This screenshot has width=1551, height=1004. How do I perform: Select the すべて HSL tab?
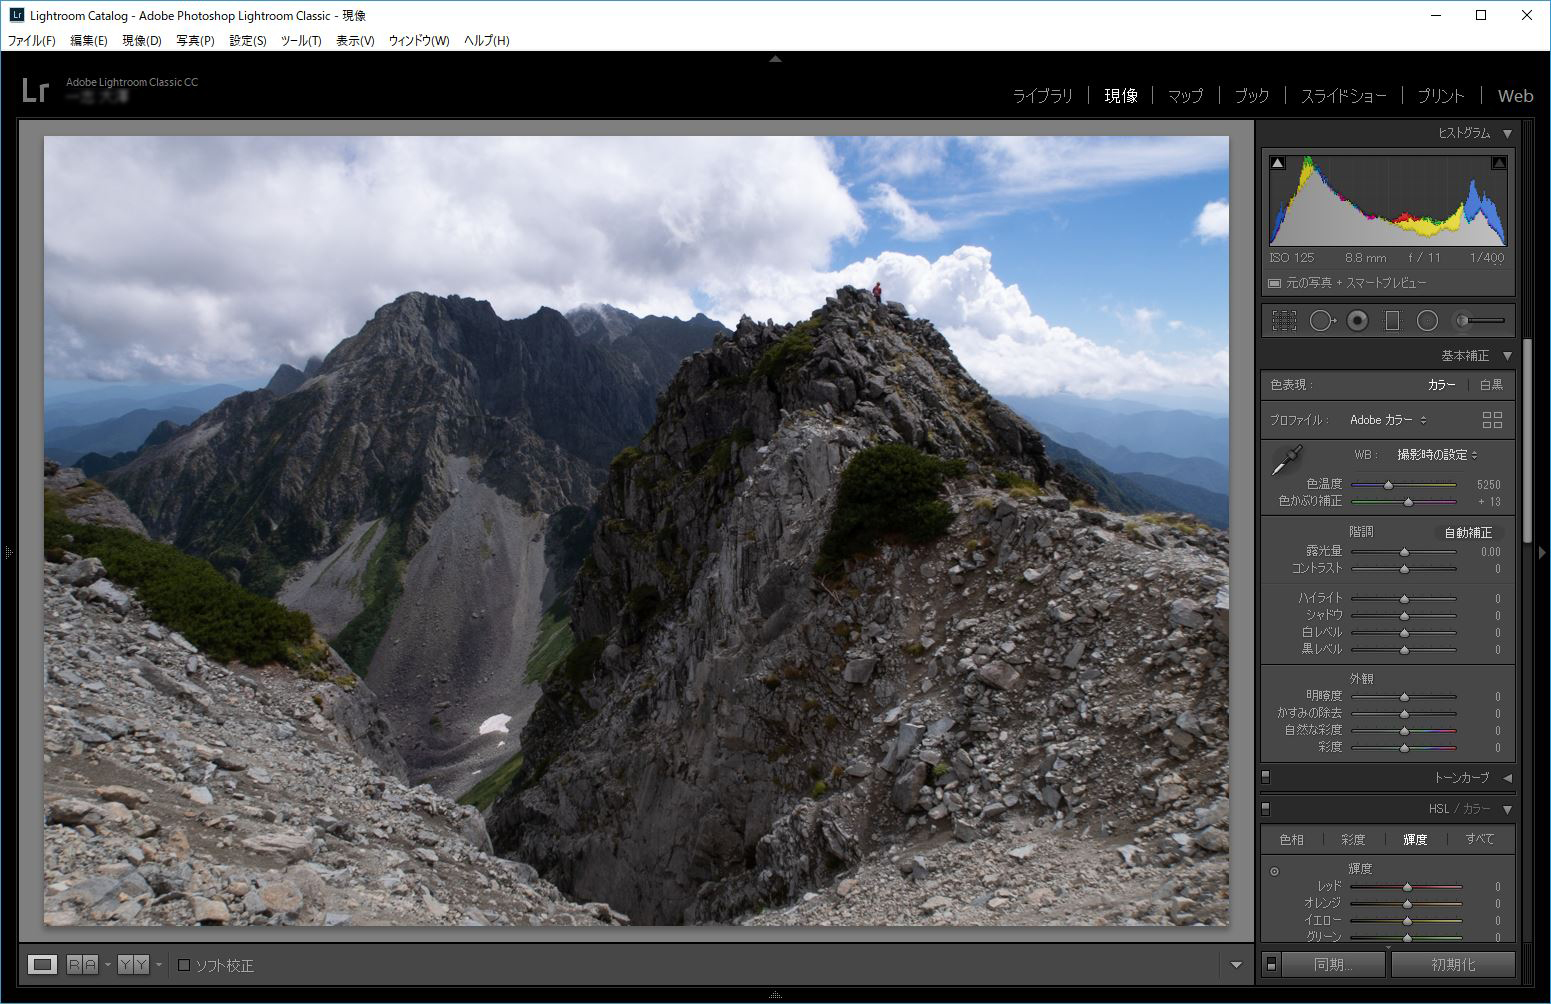1479,840
